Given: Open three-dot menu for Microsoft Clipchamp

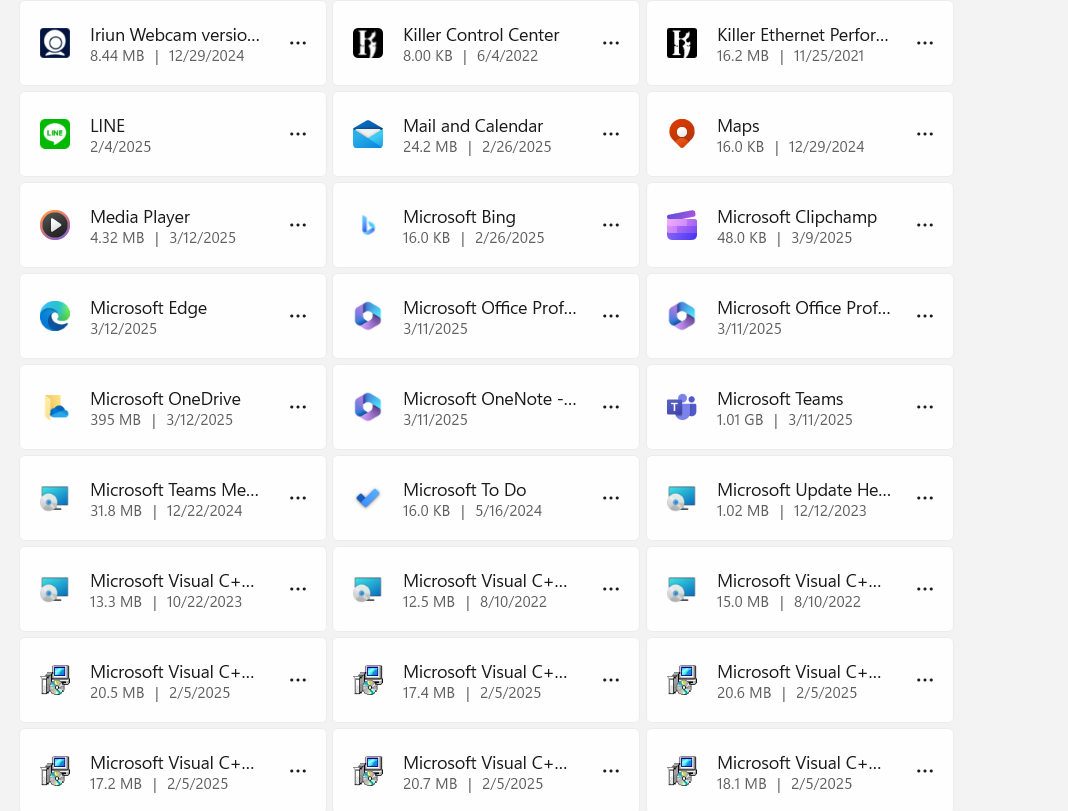Looking at the screenshot, I should pos(925,225).
